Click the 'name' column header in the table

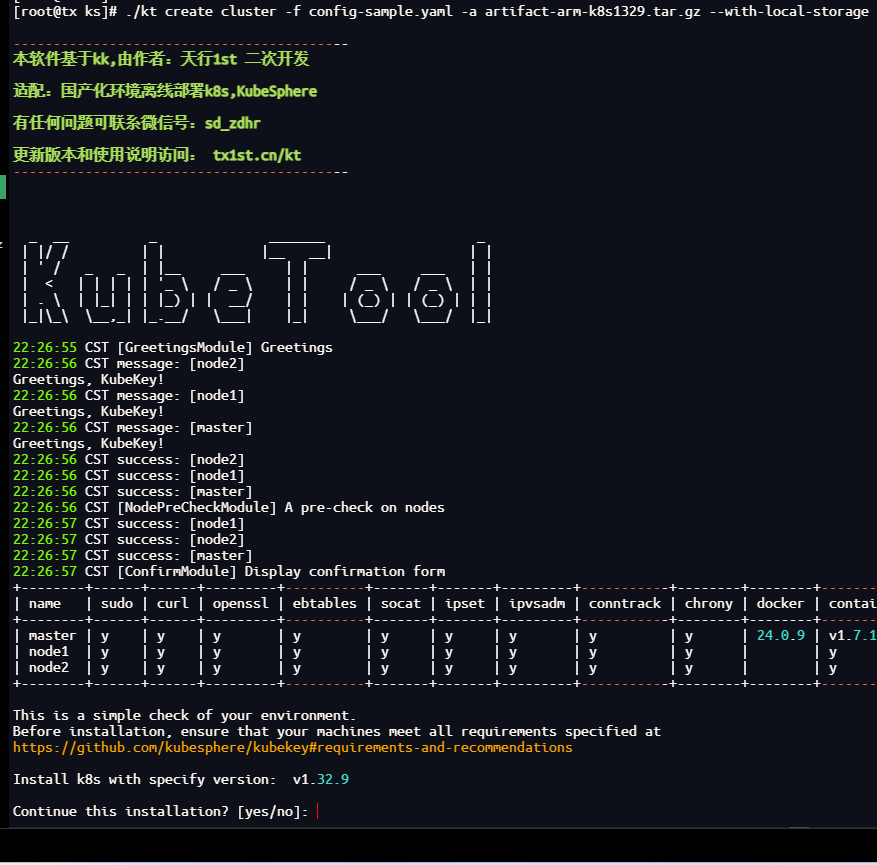(x=45, y=603)
